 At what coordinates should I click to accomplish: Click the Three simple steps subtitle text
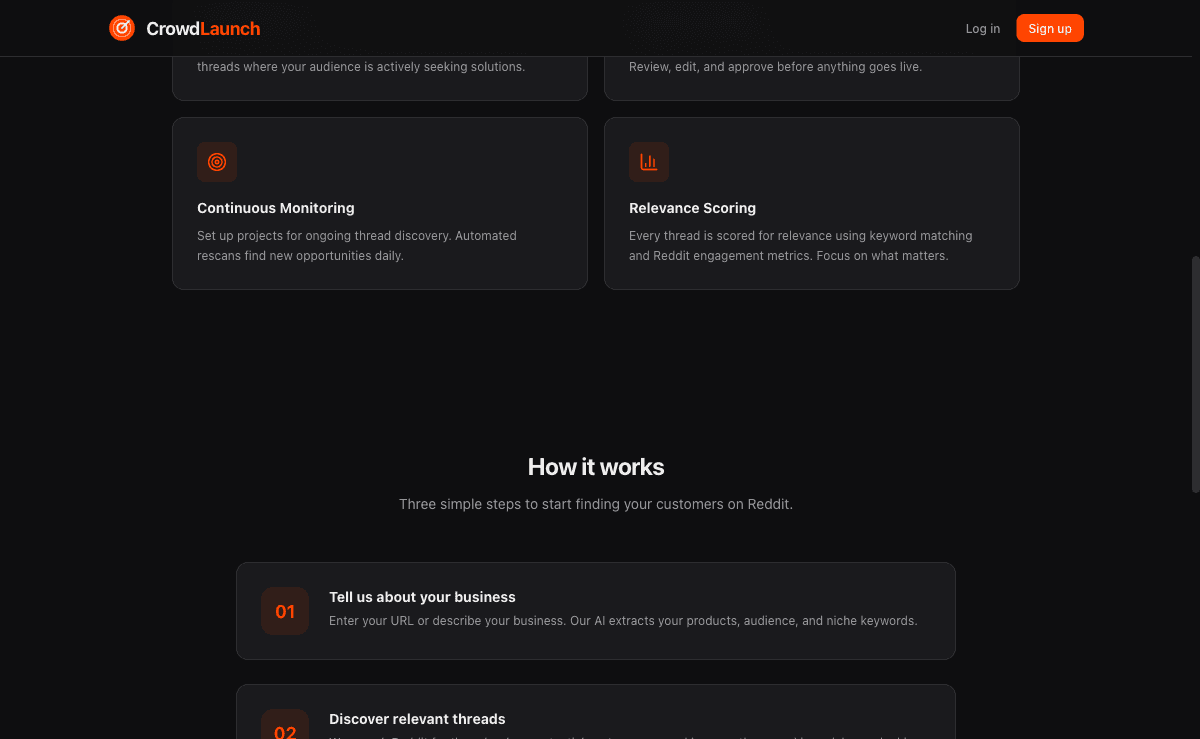coord(596,504)
